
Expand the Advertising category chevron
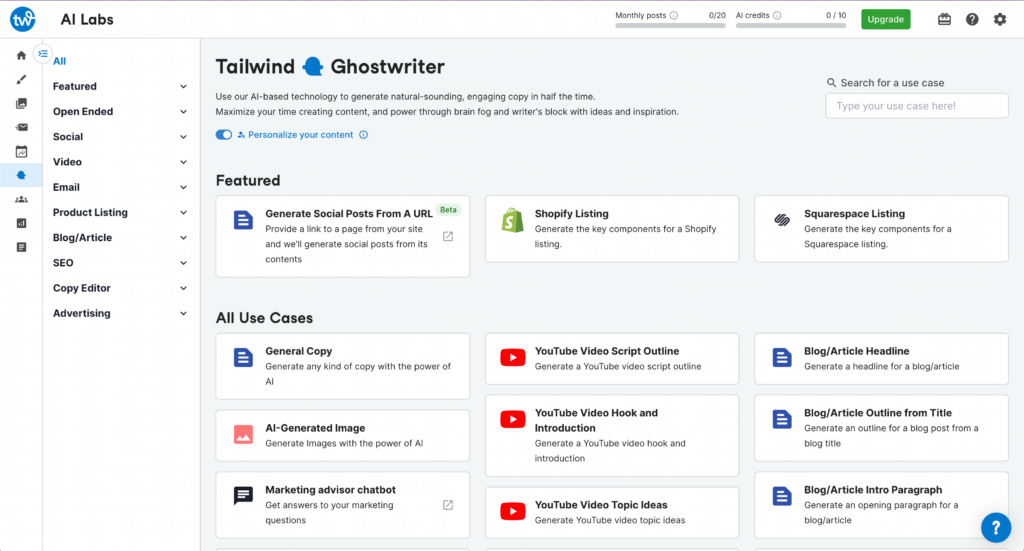pos(184,313)
